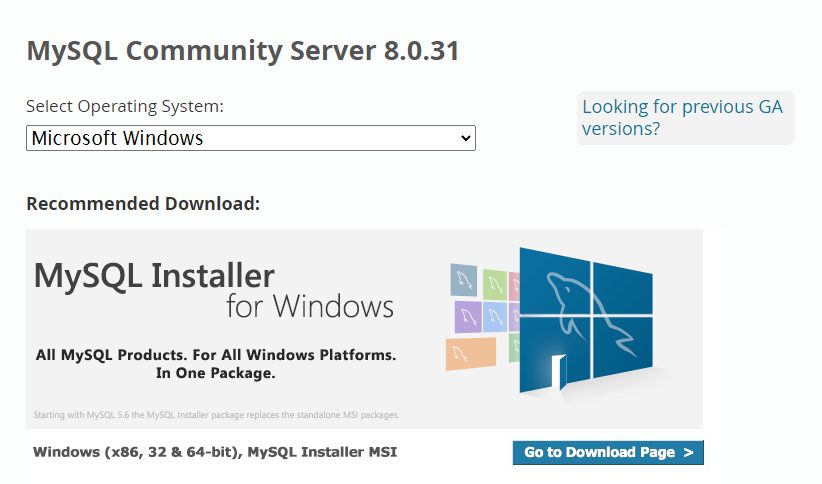
Task: Click the 'Starting with MySQL 5.6' note
Action: pyautogui.click(x=217, y=415)
